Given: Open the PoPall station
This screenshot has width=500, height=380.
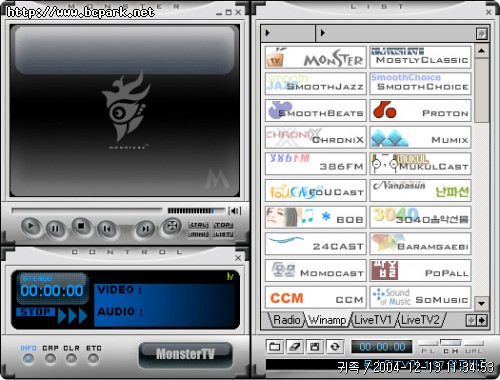Looking at the screenshot, I should 420,270.
